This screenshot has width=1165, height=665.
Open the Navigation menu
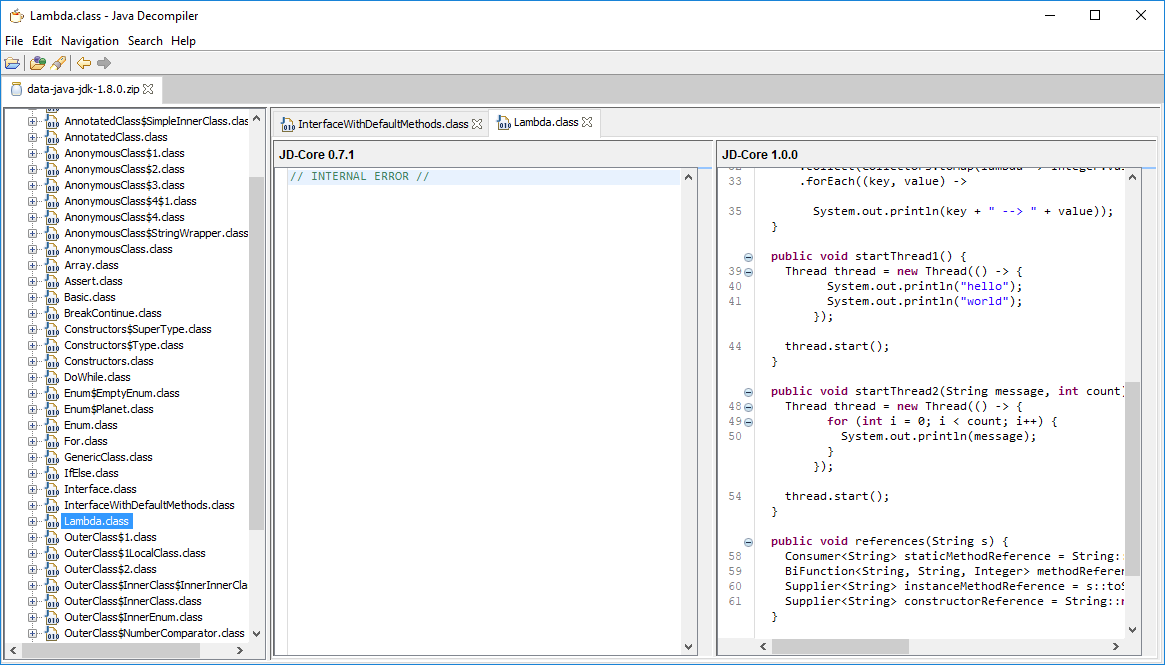[x=89, y=41]
